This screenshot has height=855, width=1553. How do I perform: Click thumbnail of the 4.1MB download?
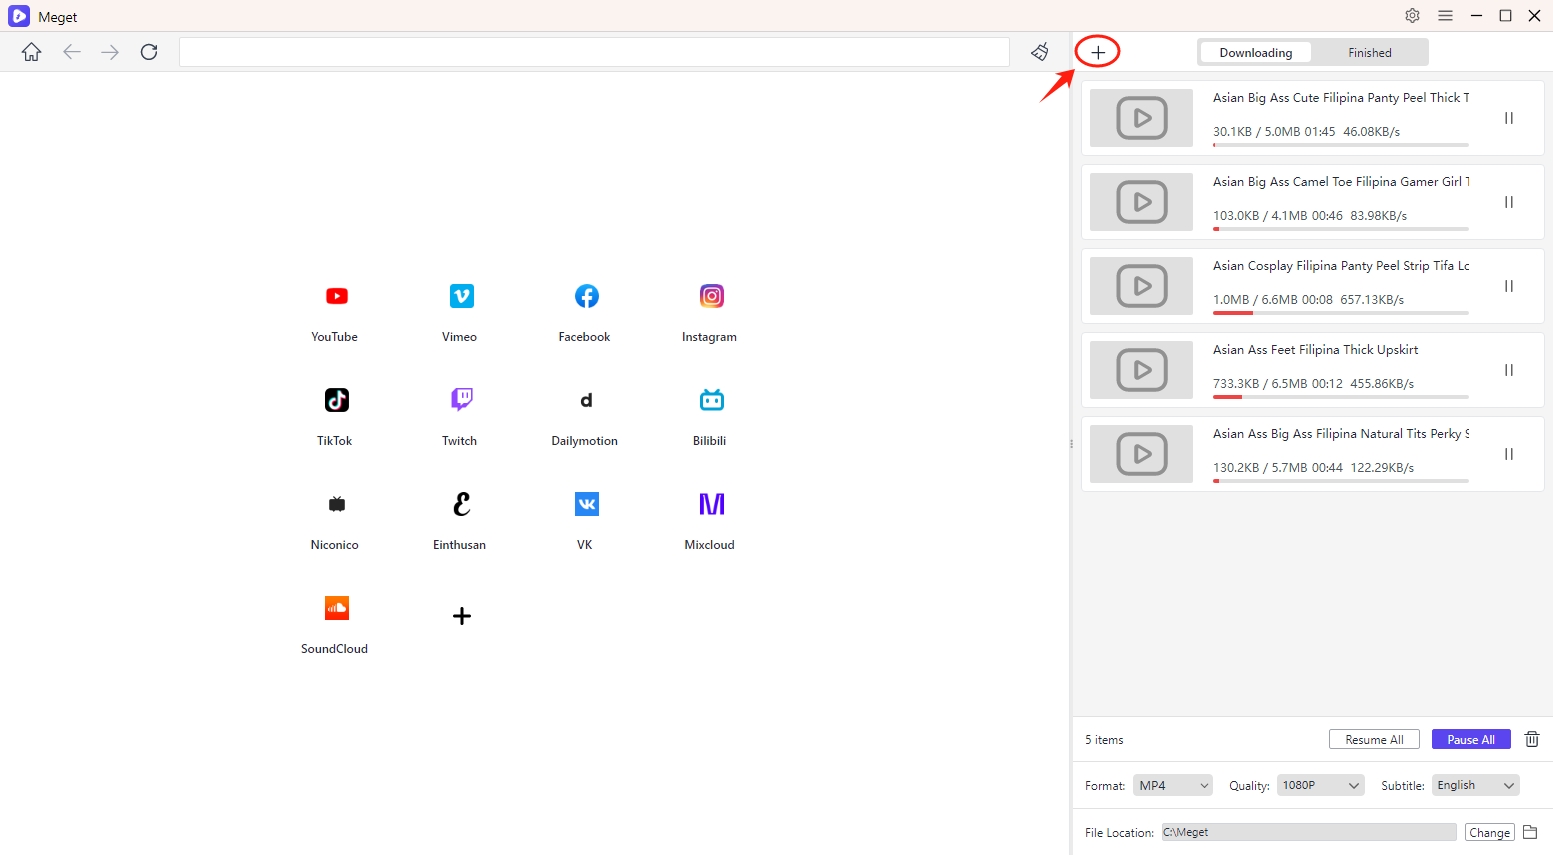(1141, 202)
